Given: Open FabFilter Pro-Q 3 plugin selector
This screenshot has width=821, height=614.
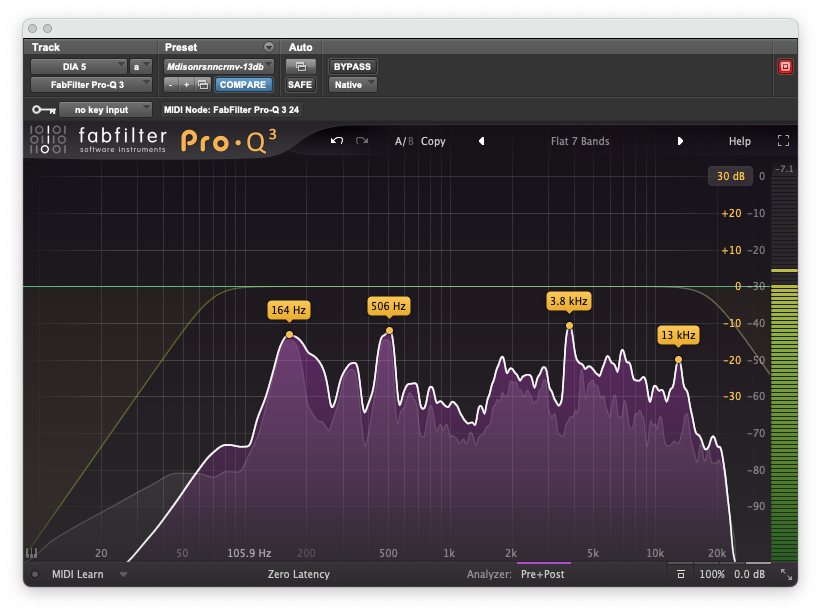Looking at the screenshot, I should (x=91, y=84).
